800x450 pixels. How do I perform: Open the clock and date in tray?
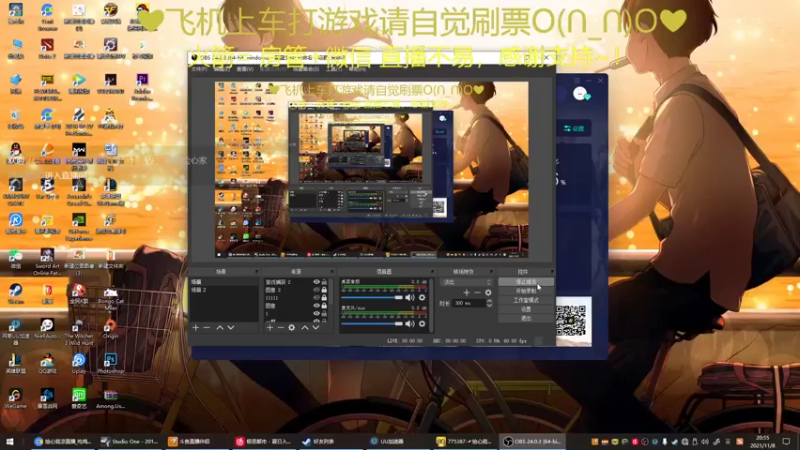(x=762, y=441)
